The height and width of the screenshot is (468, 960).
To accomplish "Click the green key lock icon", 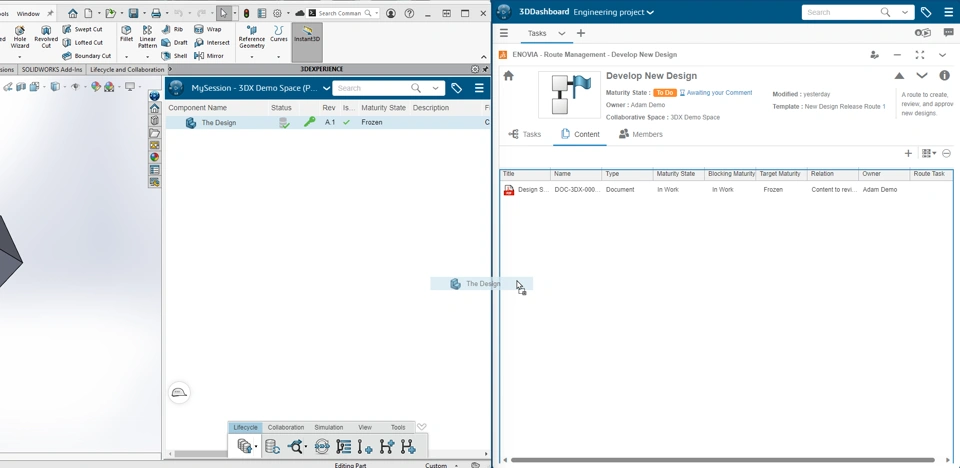I will 309,123.
